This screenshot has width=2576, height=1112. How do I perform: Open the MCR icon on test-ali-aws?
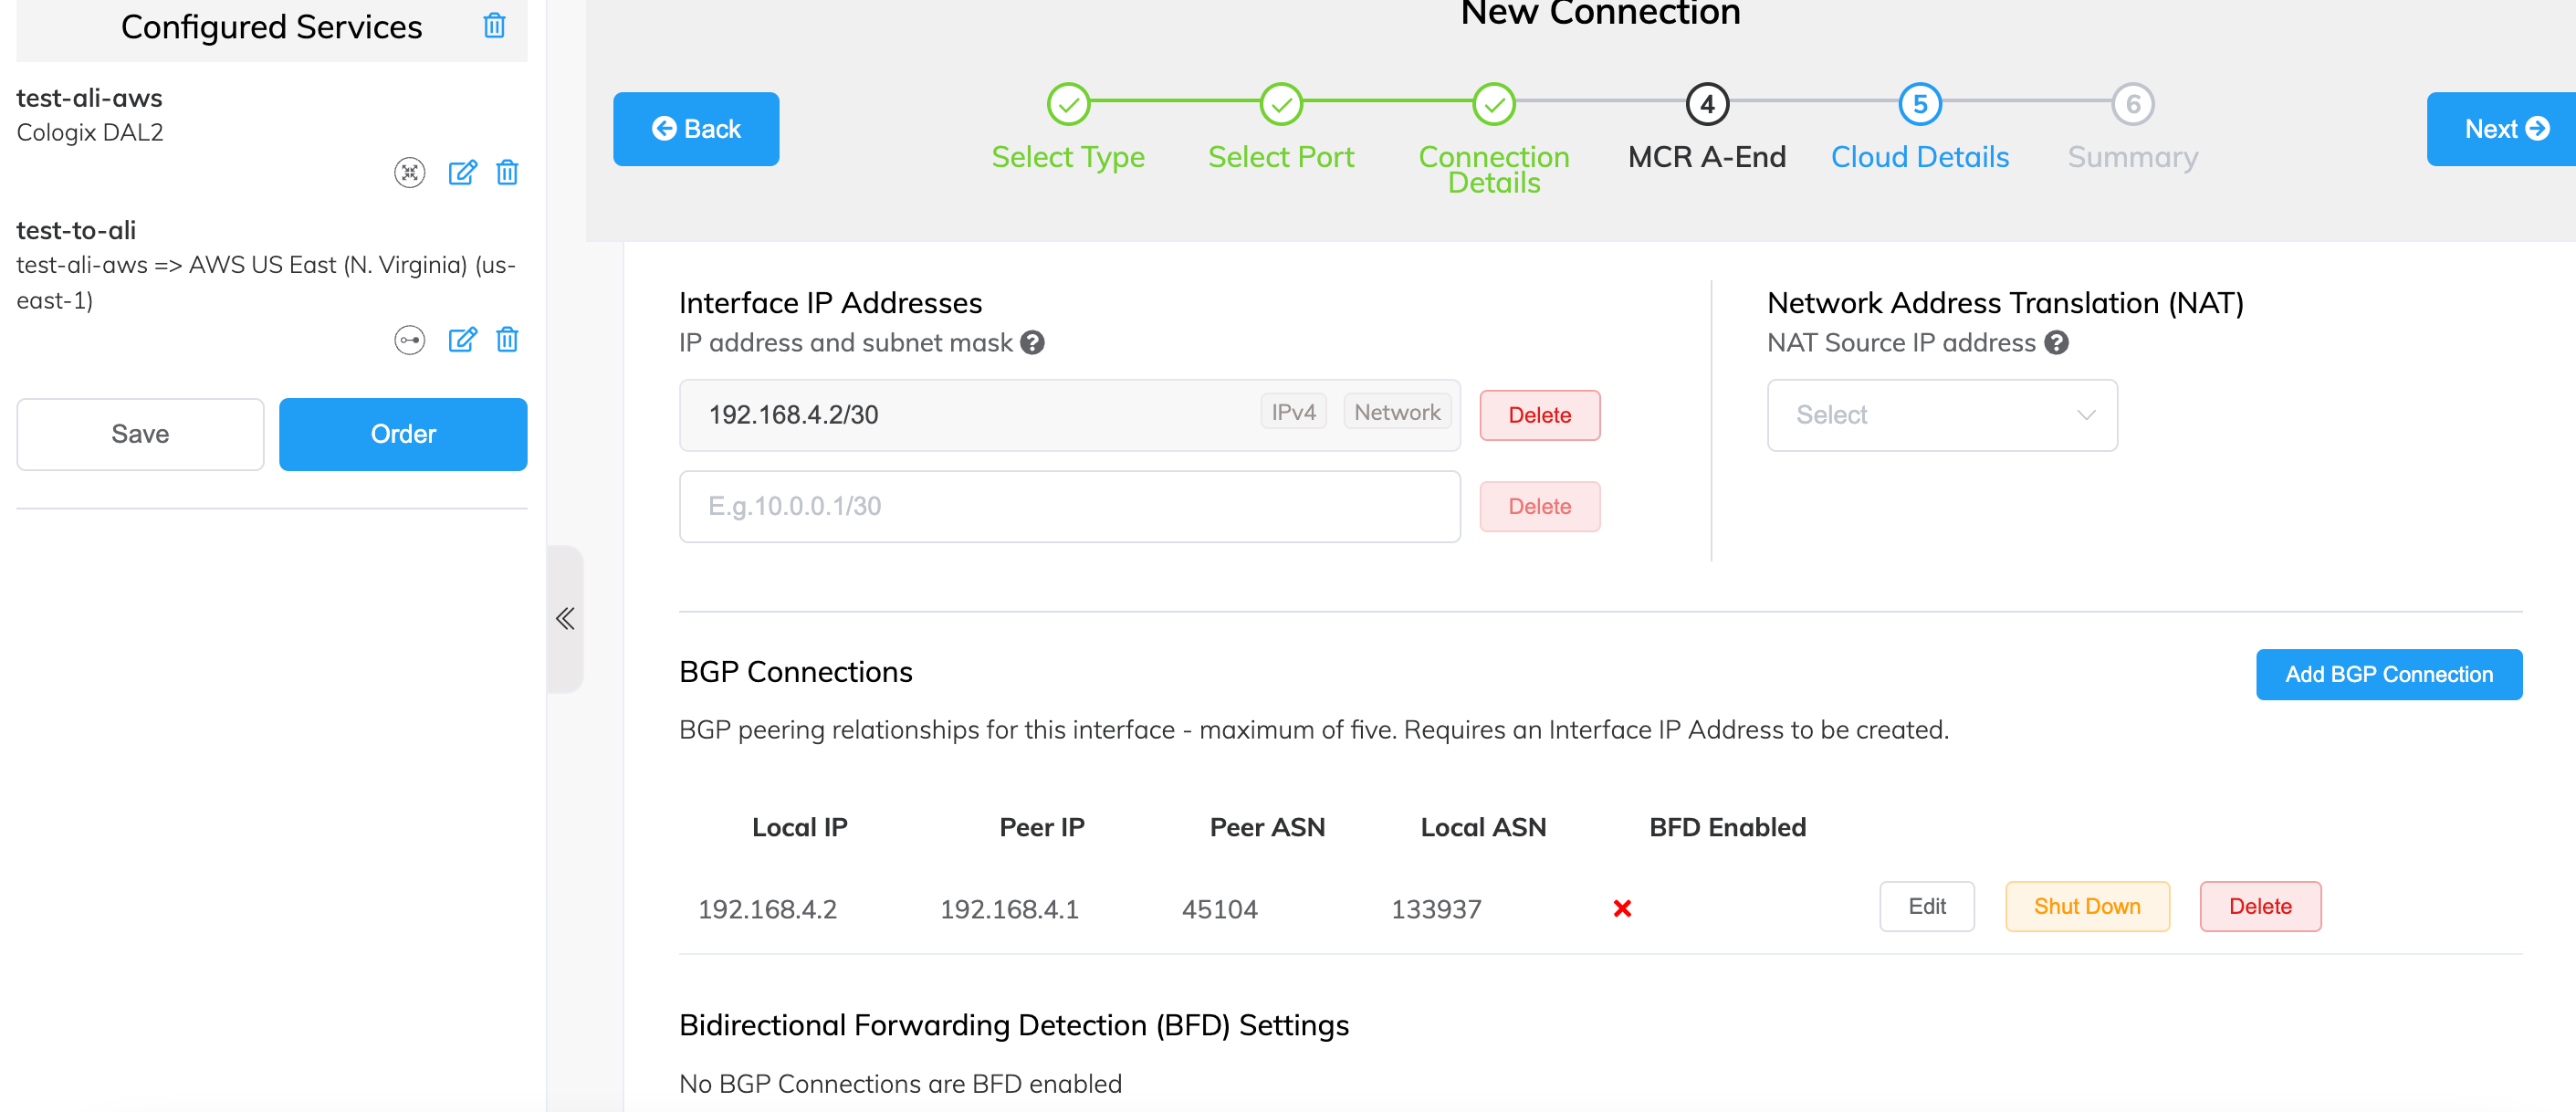point(410,173)
